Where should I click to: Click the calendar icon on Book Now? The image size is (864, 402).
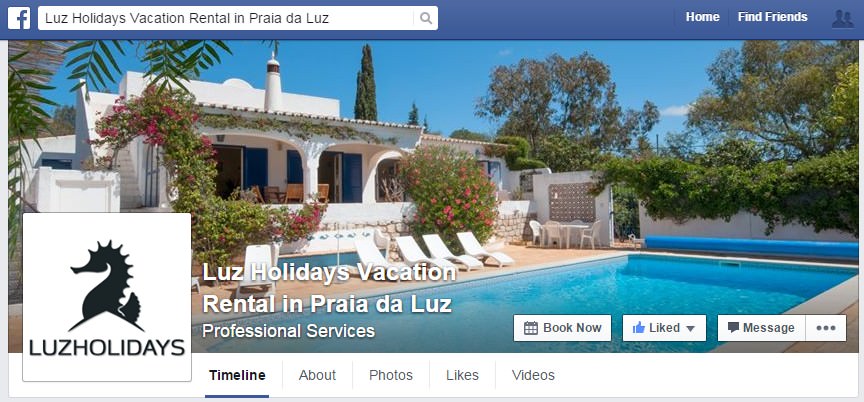[531, 328]
